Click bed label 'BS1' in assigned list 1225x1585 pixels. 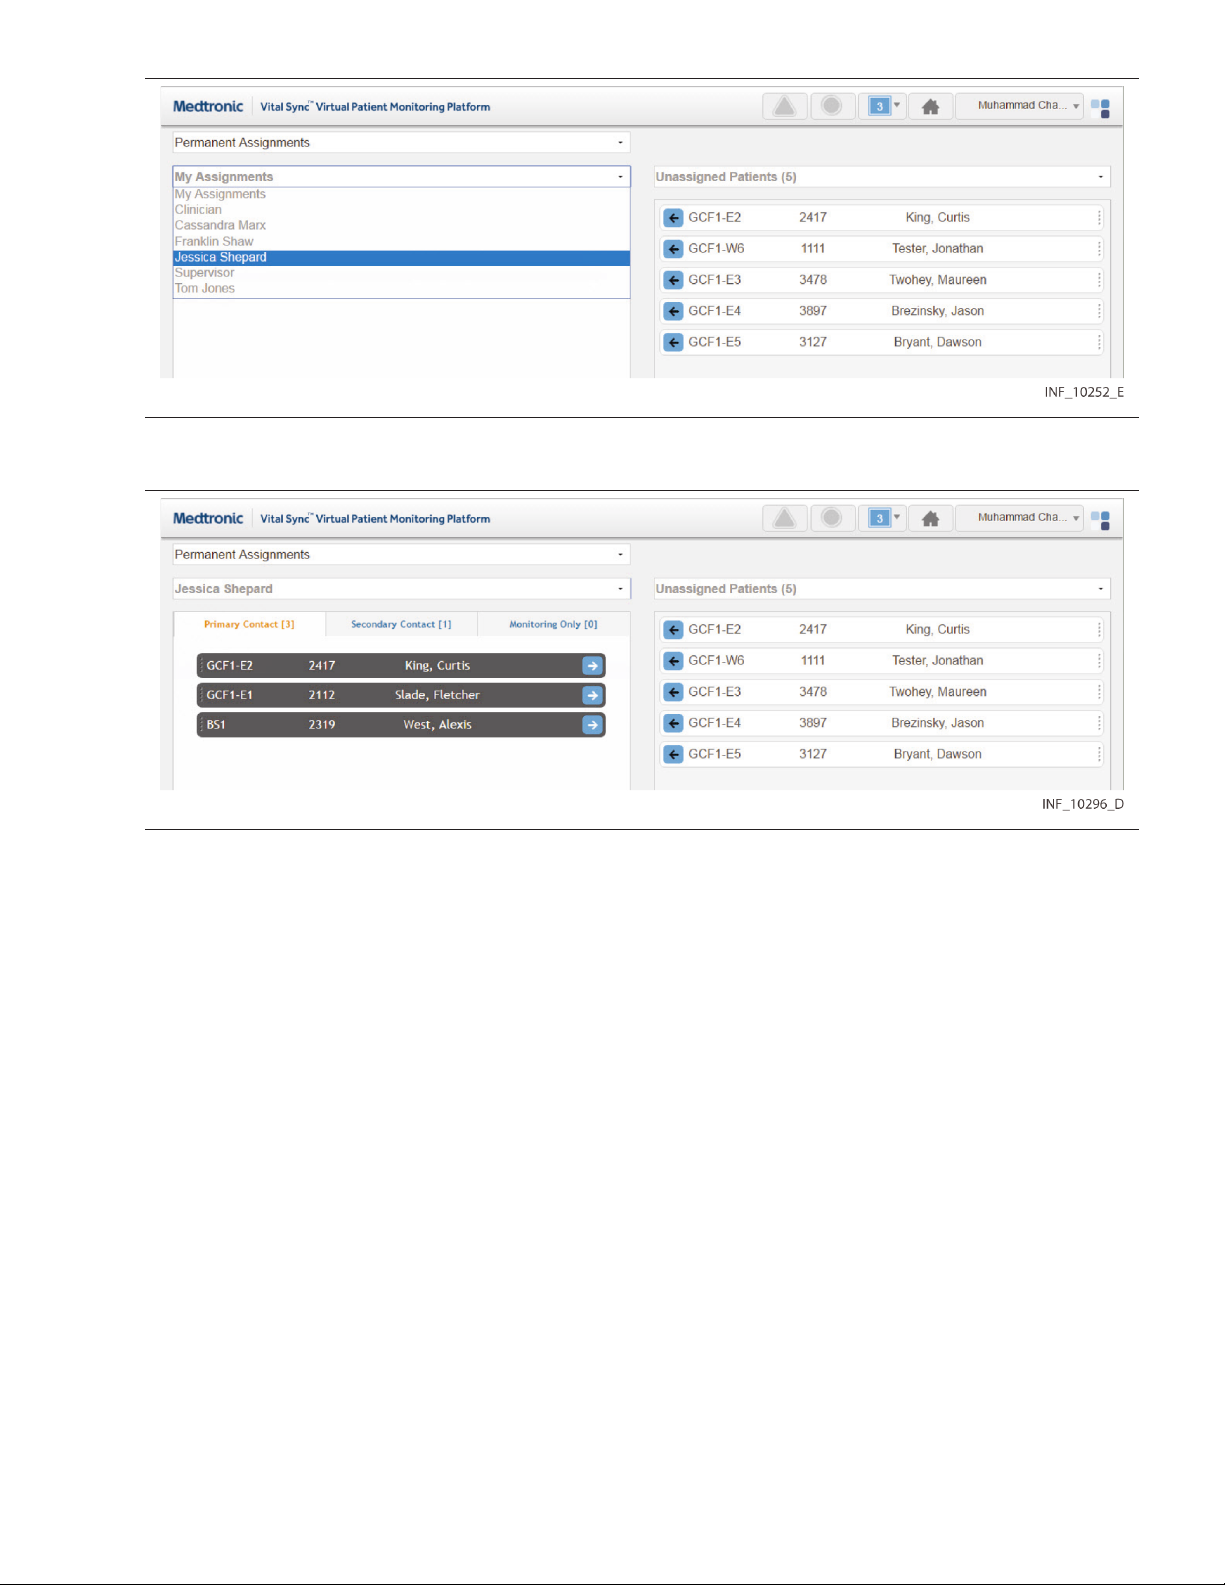[216, 725]
